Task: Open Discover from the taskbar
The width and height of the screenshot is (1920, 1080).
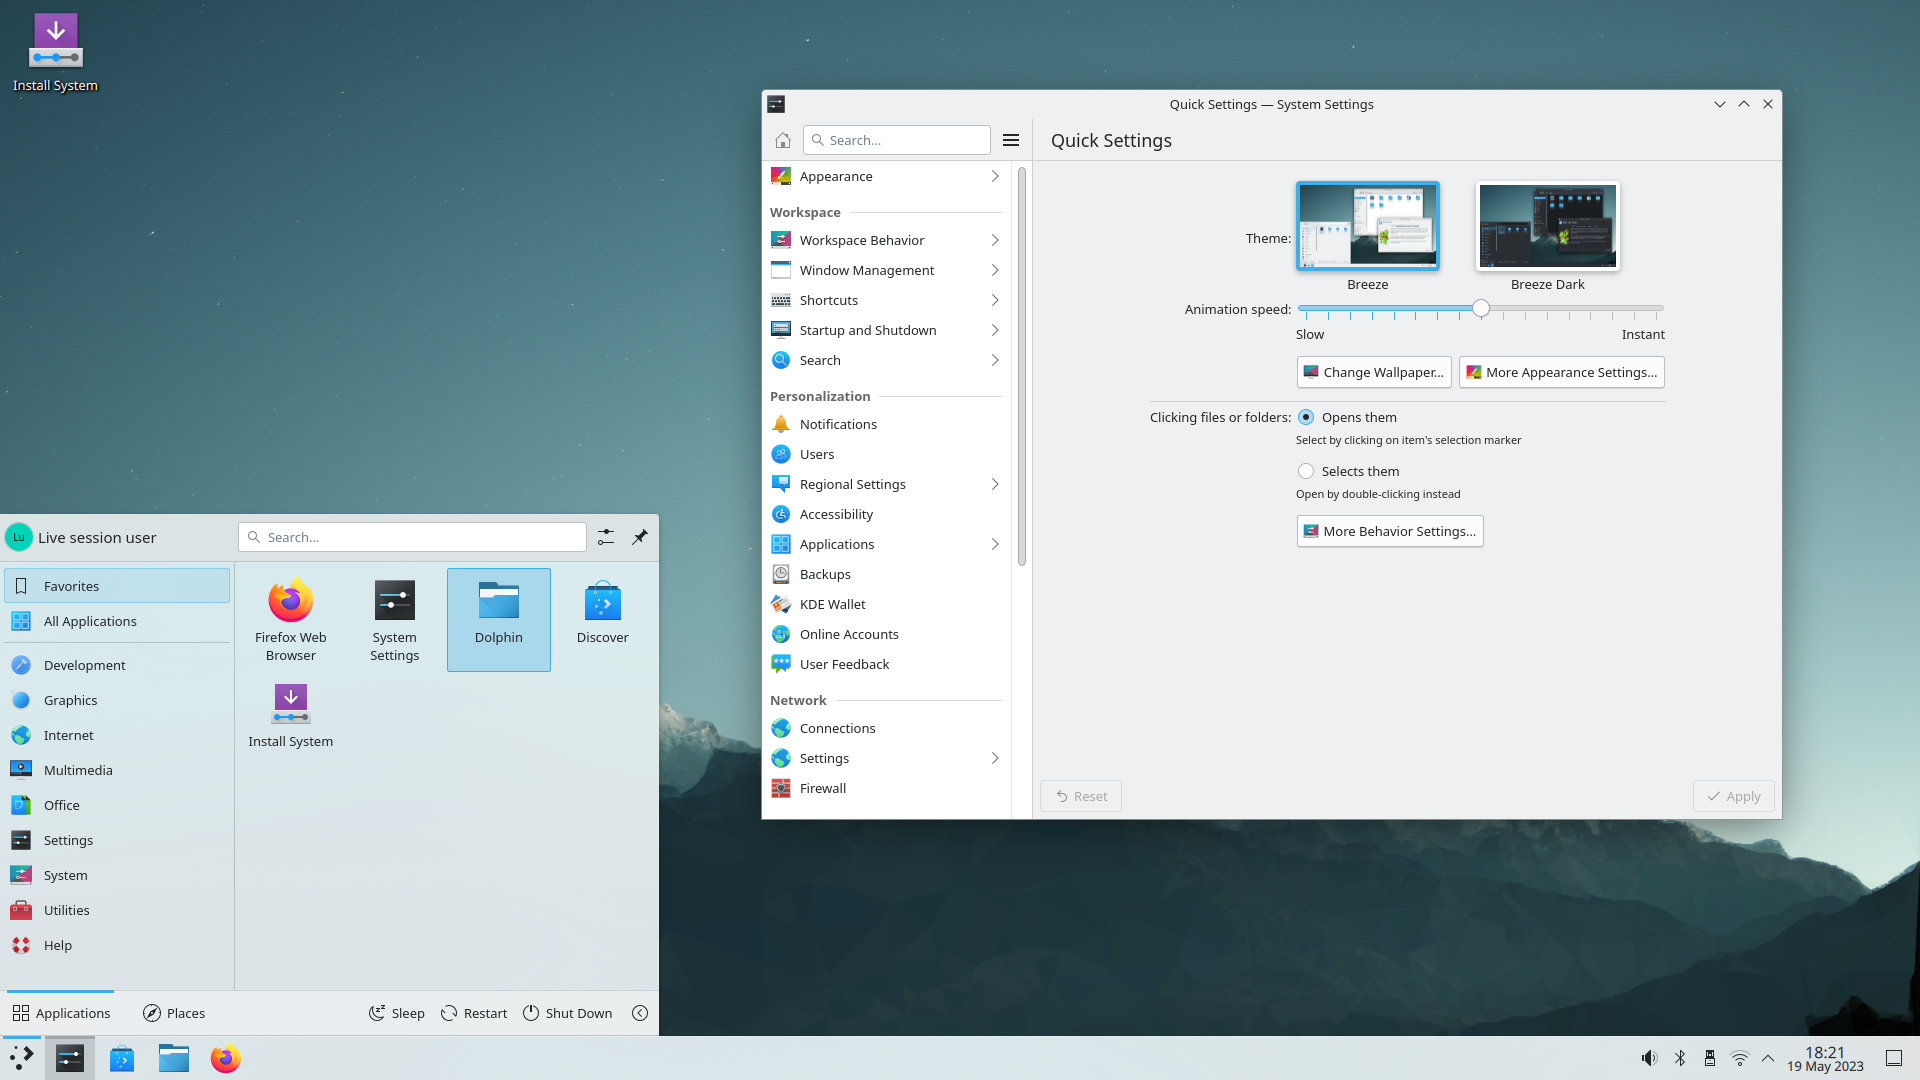Action: (x=122, y=1058)
